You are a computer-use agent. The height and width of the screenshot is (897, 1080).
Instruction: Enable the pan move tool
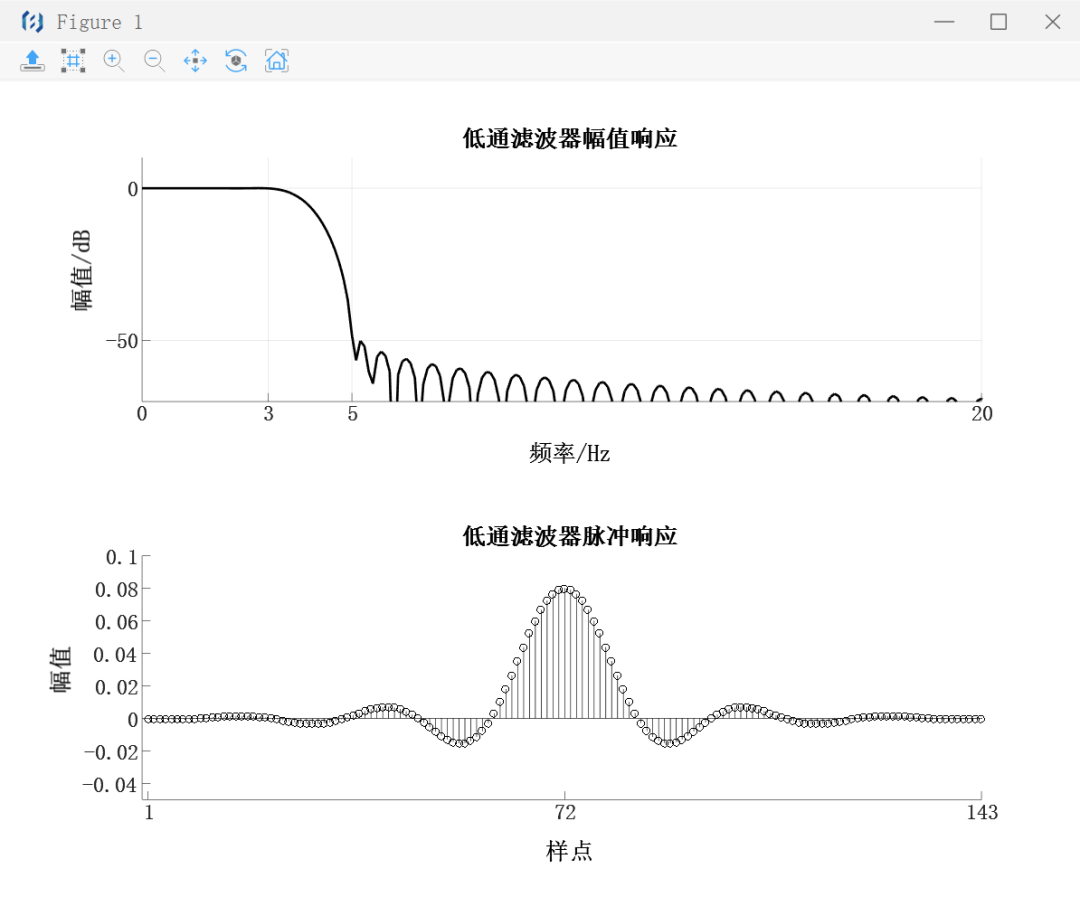(x=195, y=61)
